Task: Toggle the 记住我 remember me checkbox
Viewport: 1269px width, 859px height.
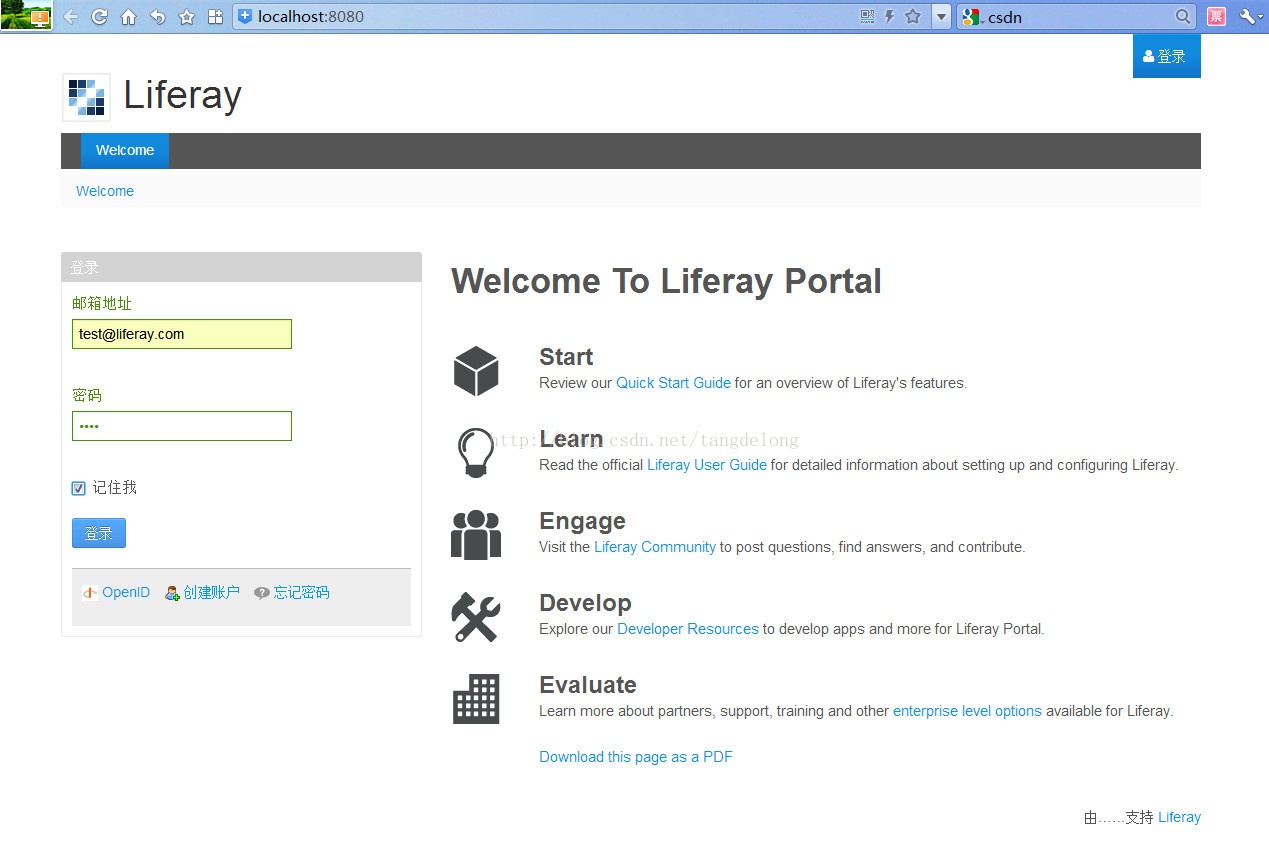Action: click(x=79, y=488)
